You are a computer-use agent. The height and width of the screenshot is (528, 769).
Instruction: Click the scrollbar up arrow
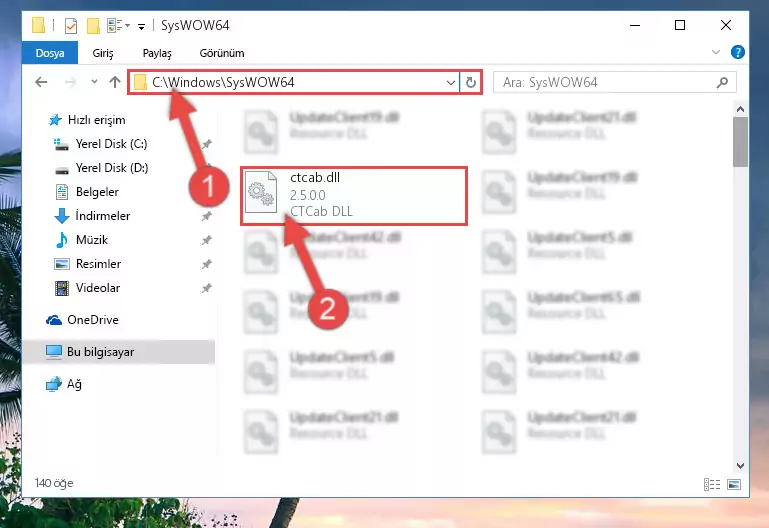(x=741, y=109)
